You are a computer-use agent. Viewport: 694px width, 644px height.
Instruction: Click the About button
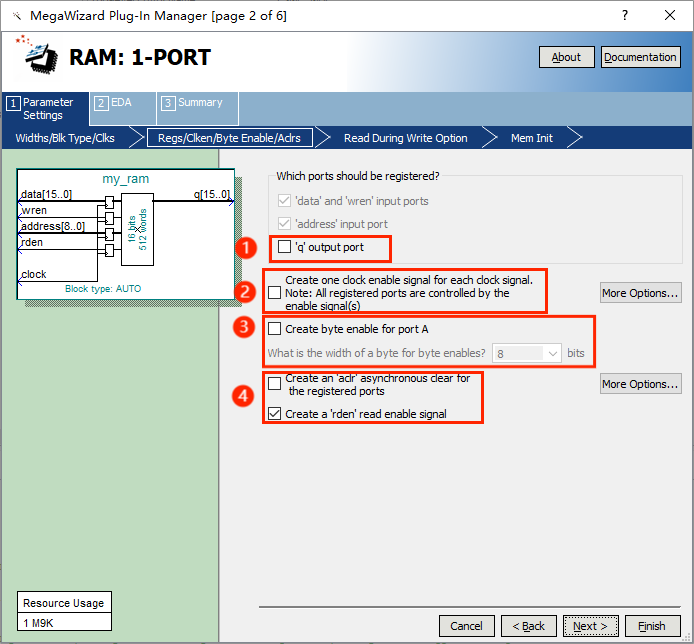click(566, 57)
